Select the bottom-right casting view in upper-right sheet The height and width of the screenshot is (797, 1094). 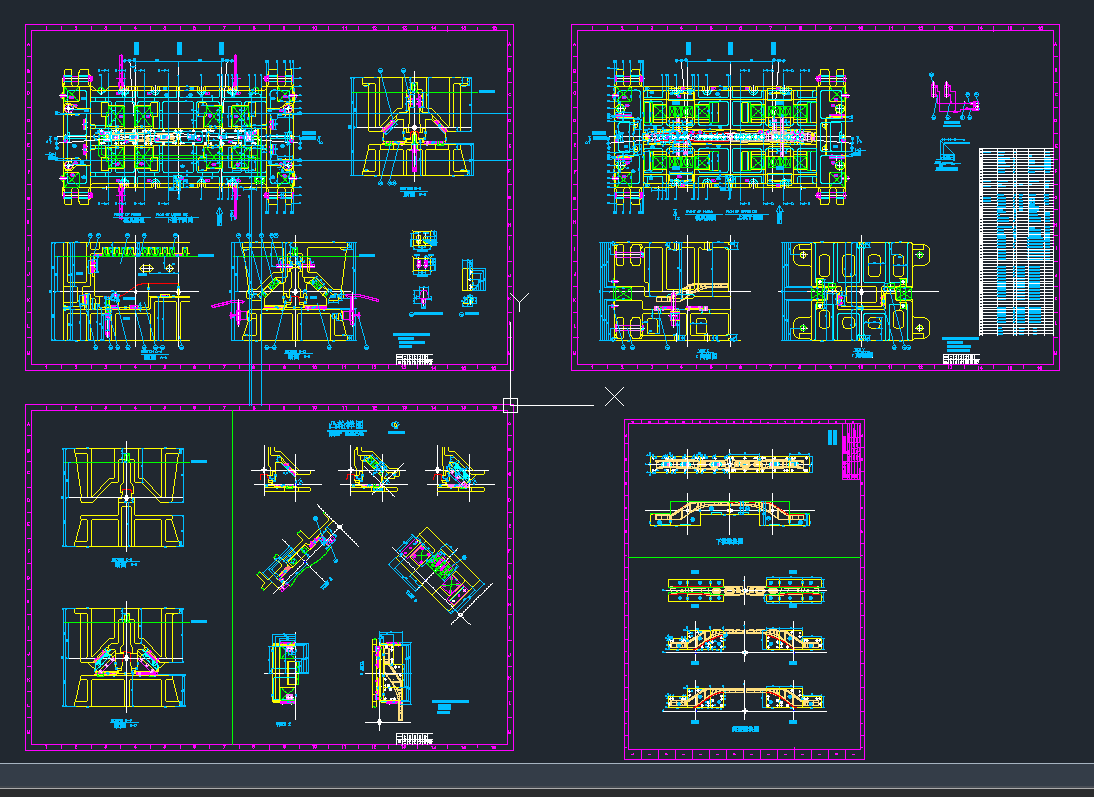point(859,291)
